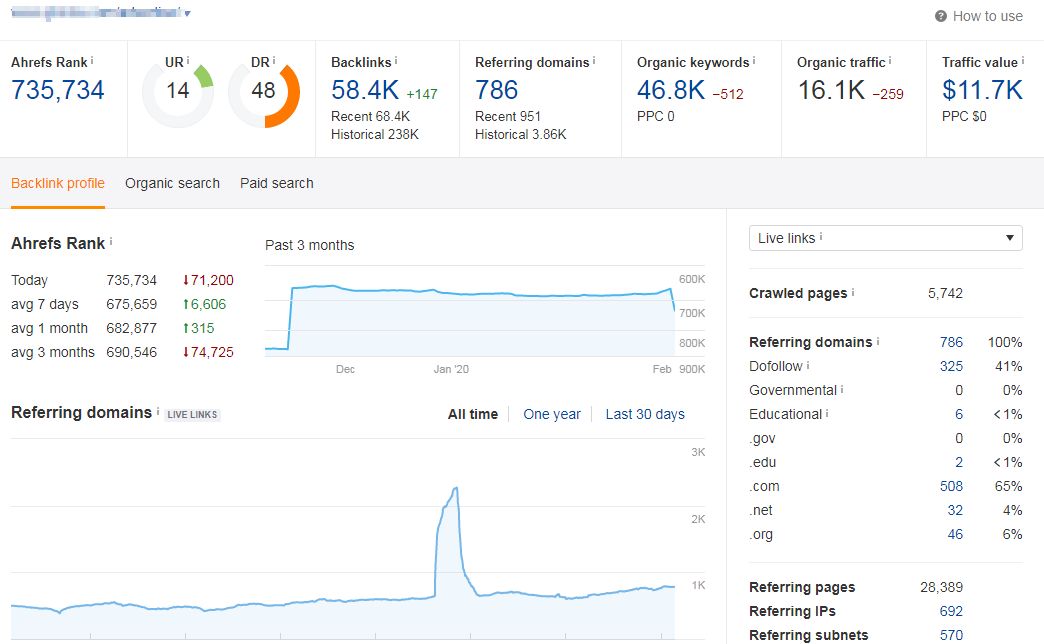
Task: Select the One year chart range
Action: tap(552, 414)
